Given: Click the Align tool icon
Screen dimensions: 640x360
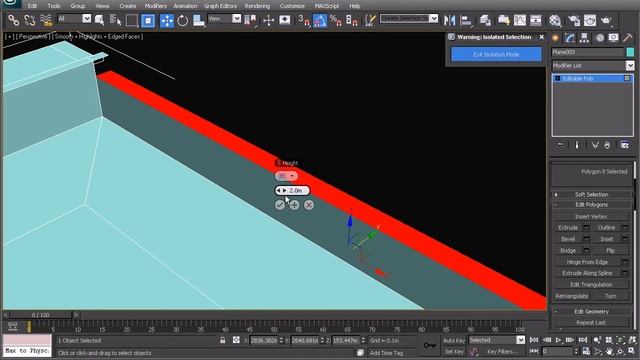Looking at the screenshot, I should click(x=466, y=20).
